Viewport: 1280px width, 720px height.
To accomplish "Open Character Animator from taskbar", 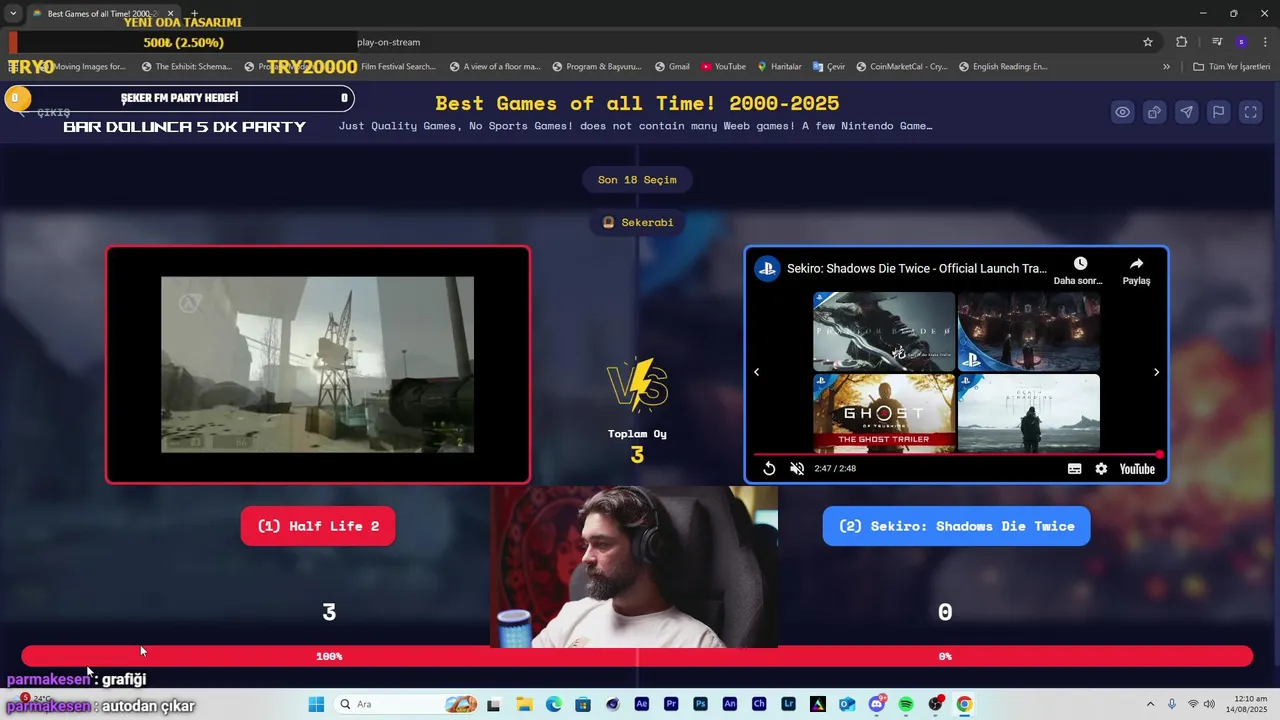I will pos(759,704).
